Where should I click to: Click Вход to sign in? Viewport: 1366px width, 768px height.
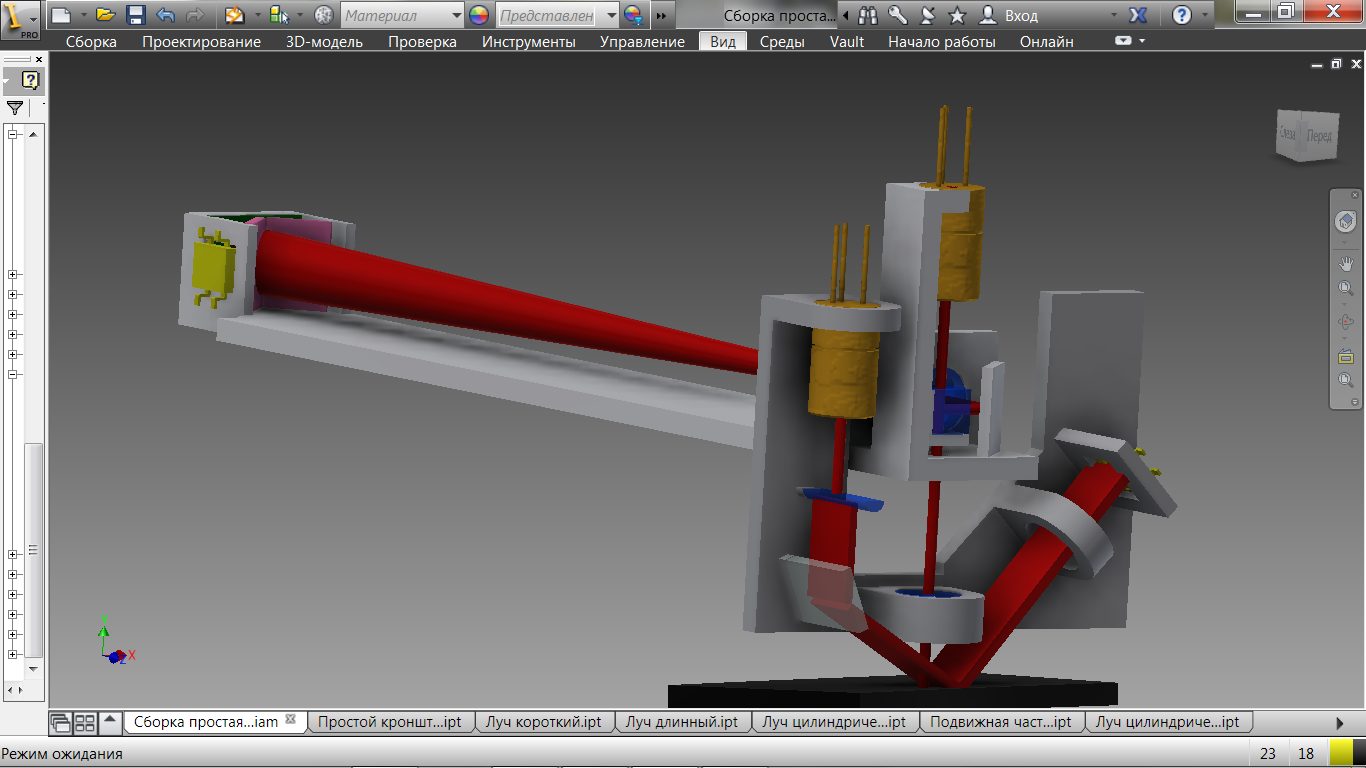point(1020,16)
